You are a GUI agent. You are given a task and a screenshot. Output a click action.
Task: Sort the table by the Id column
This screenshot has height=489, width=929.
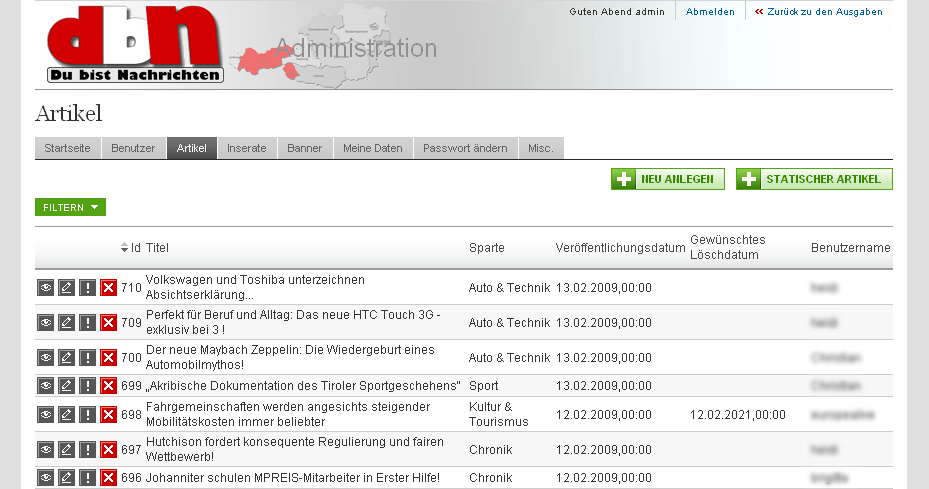tap(131, 248)
